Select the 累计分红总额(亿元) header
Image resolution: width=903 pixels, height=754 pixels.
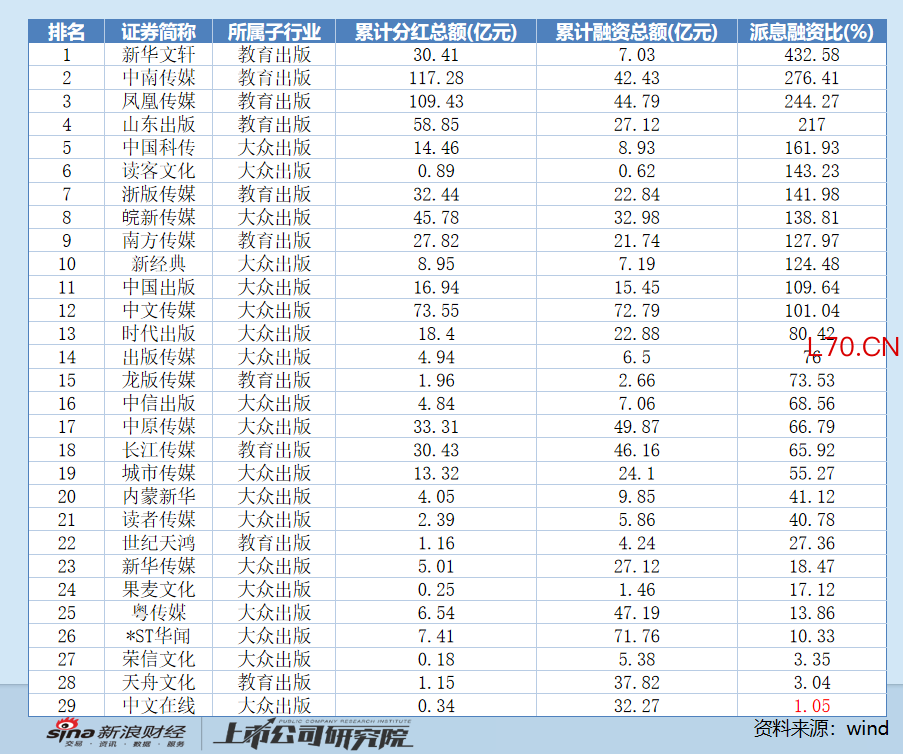[436, 32]
